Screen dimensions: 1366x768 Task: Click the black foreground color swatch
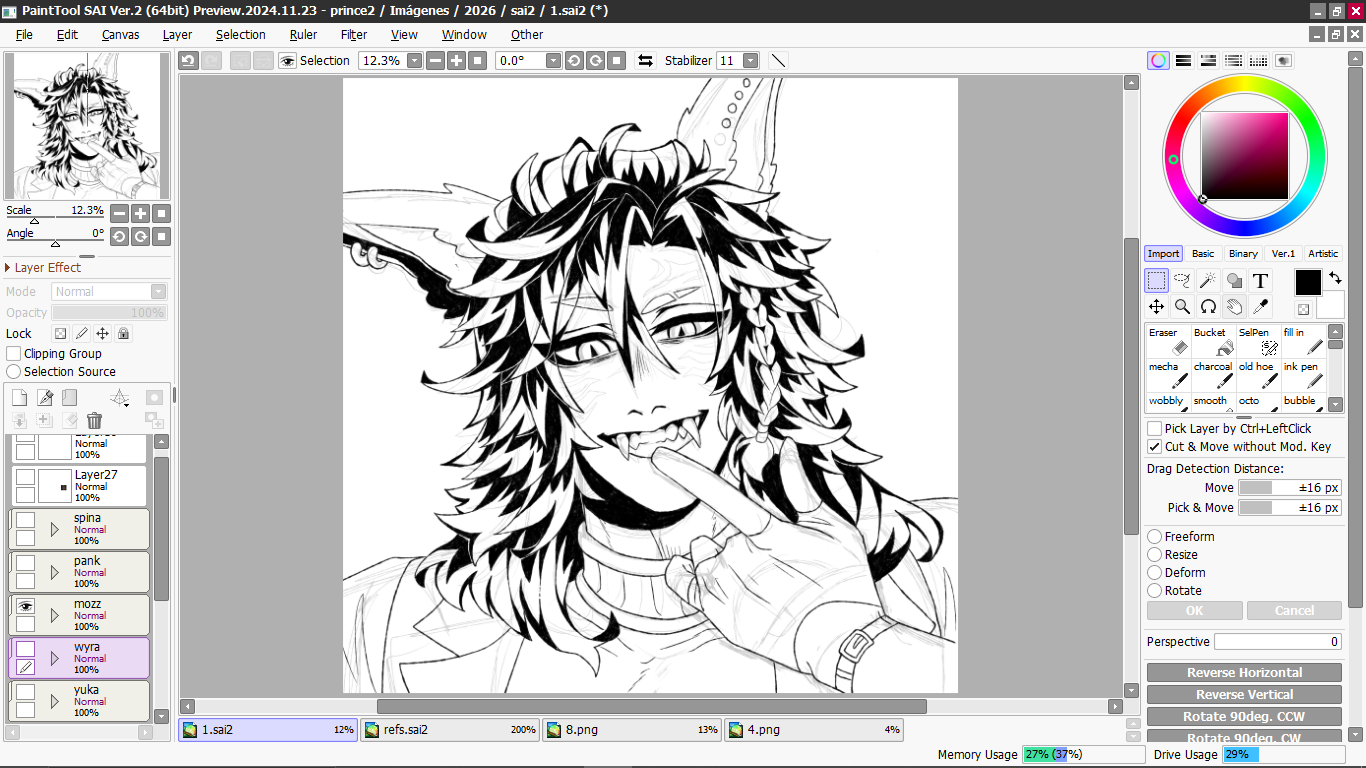[1308, 283]
